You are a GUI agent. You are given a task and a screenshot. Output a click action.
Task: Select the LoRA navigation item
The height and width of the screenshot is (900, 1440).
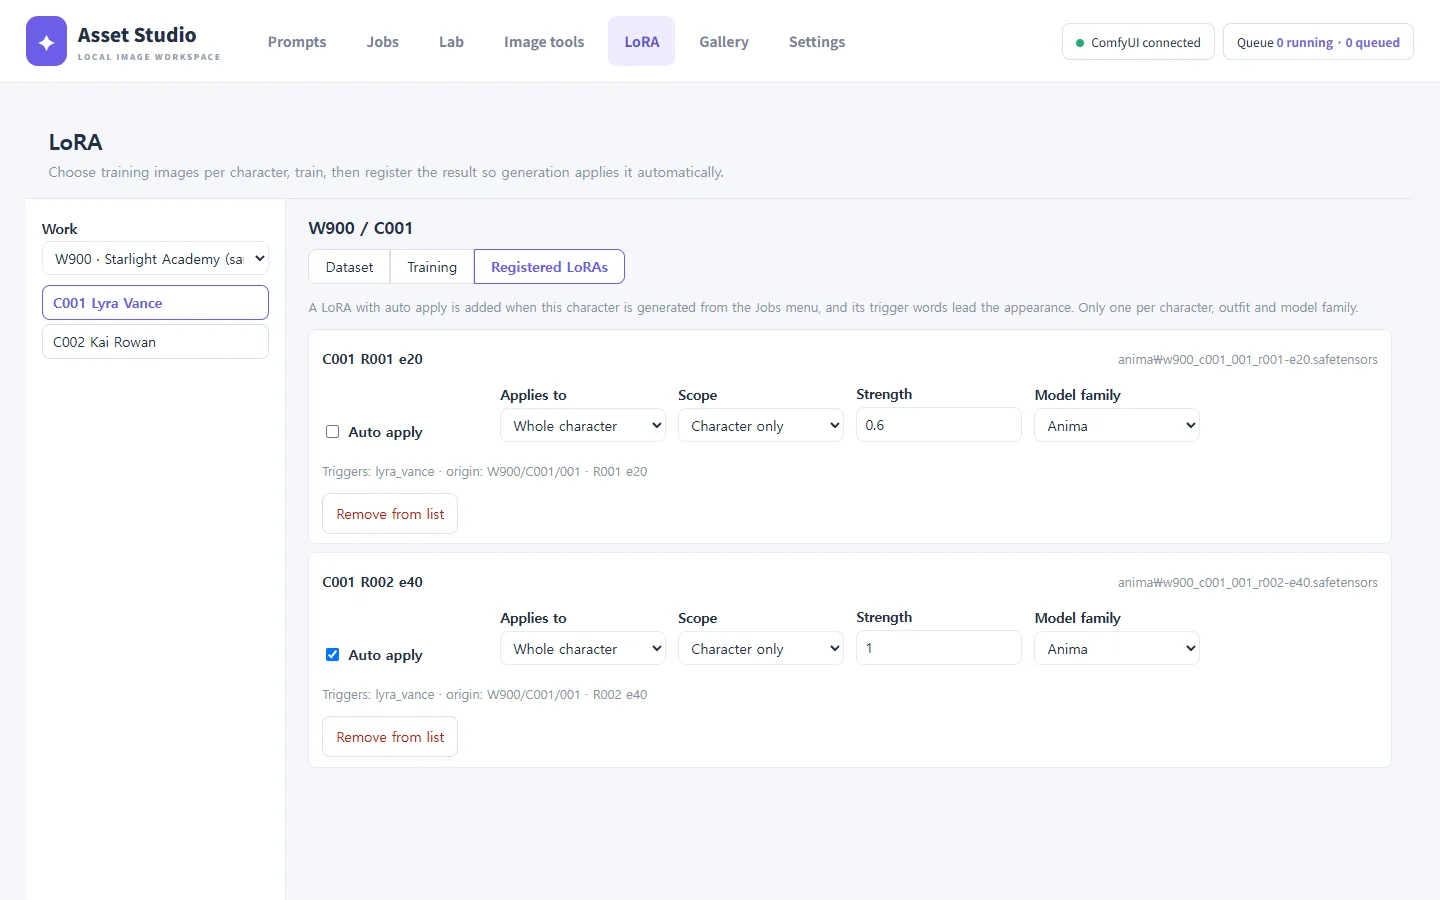coord(642,42)
